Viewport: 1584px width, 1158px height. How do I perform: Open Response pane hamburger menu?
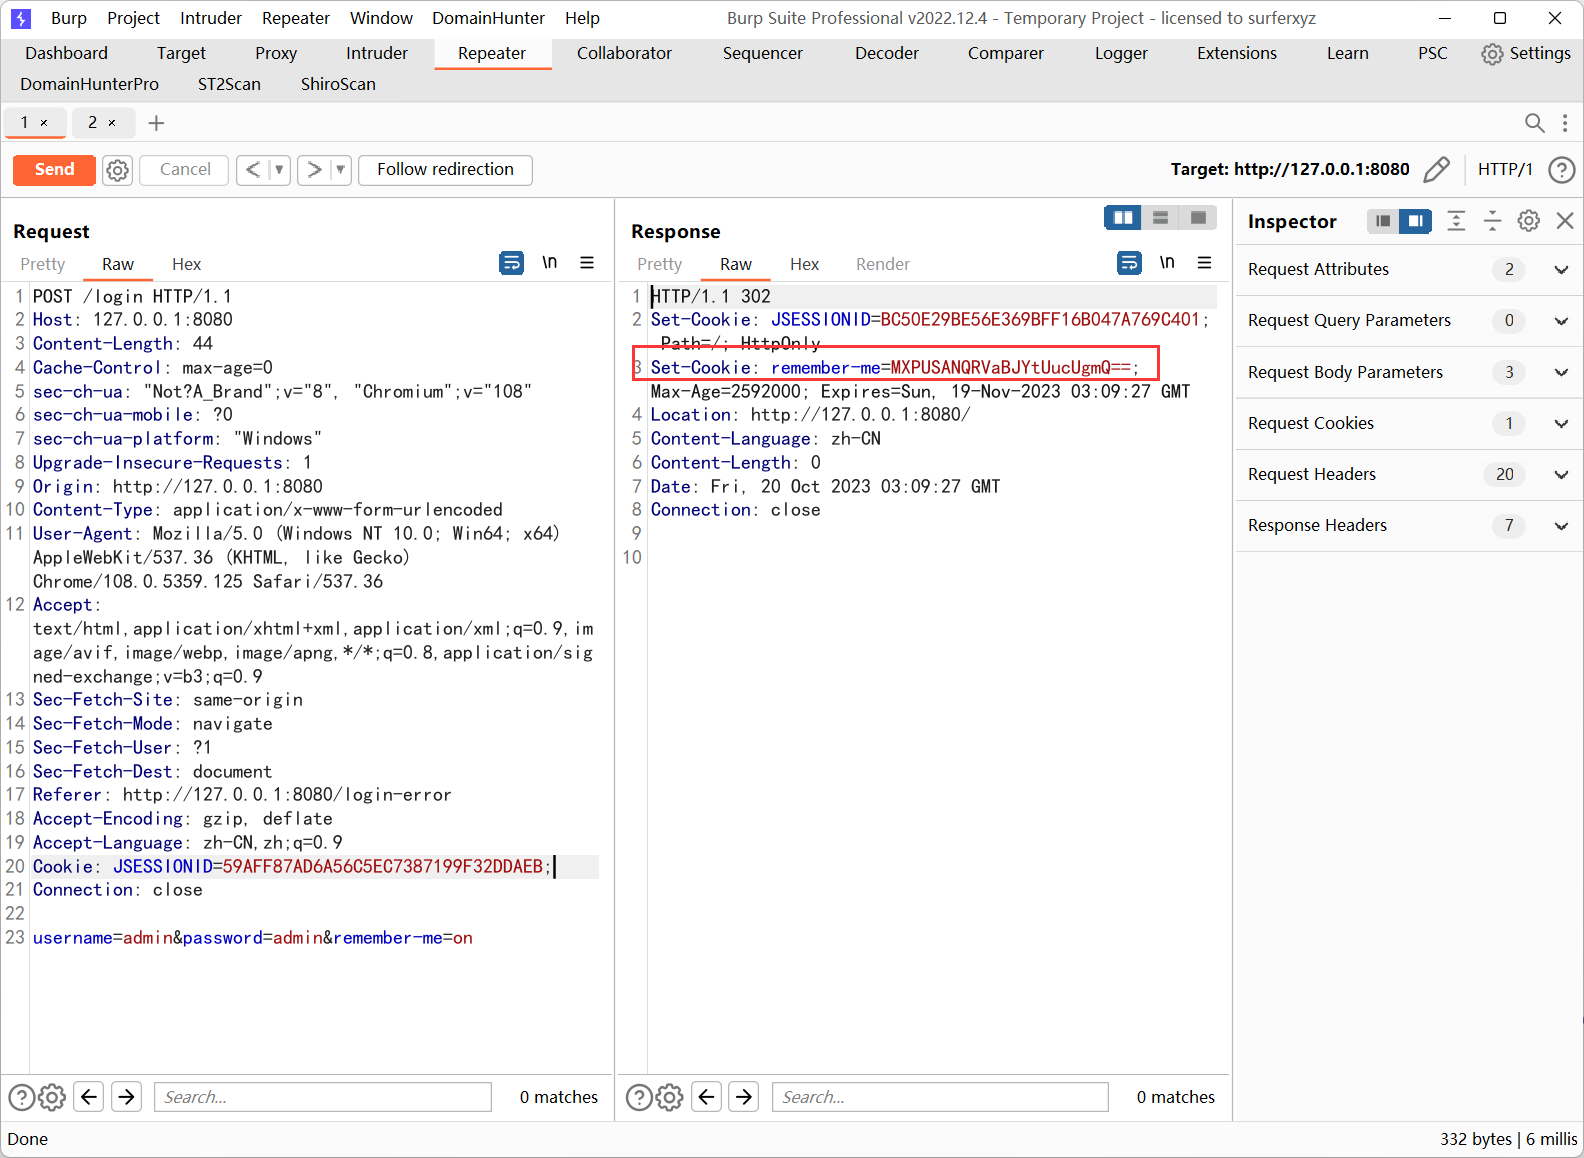[1205, 263]
